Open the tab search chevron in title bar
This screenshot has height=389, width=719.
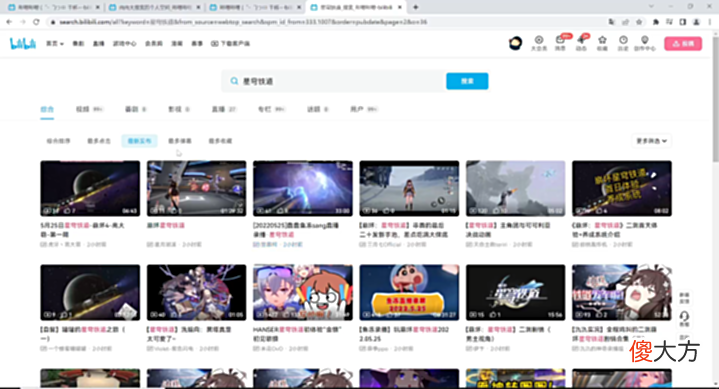coord(651,6)
